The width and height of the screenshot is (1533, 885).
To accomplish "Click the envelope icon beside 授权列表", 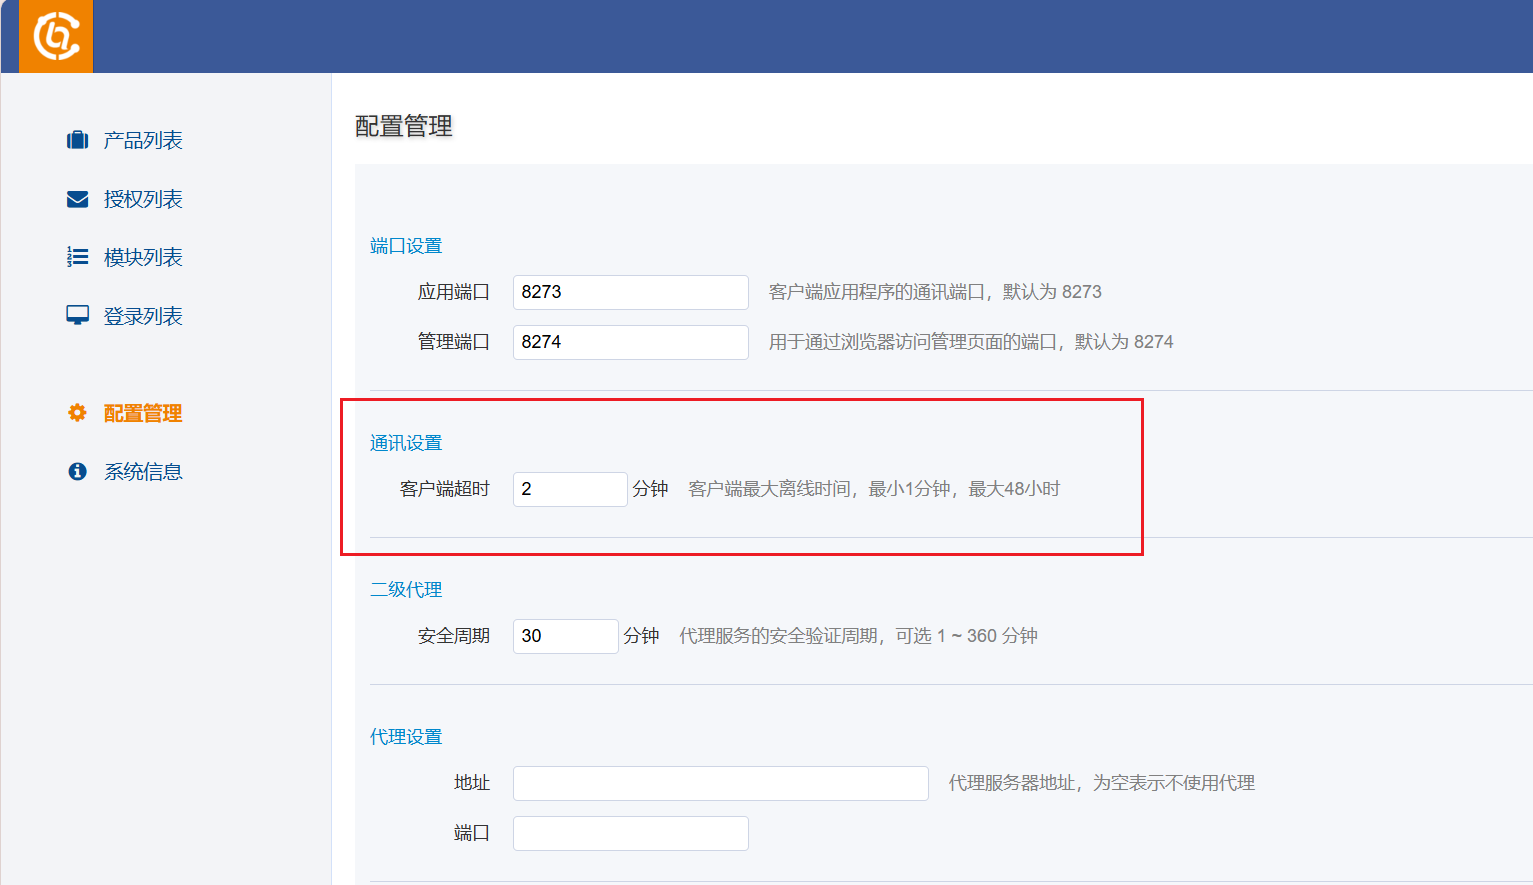I will tap(77, 199).
